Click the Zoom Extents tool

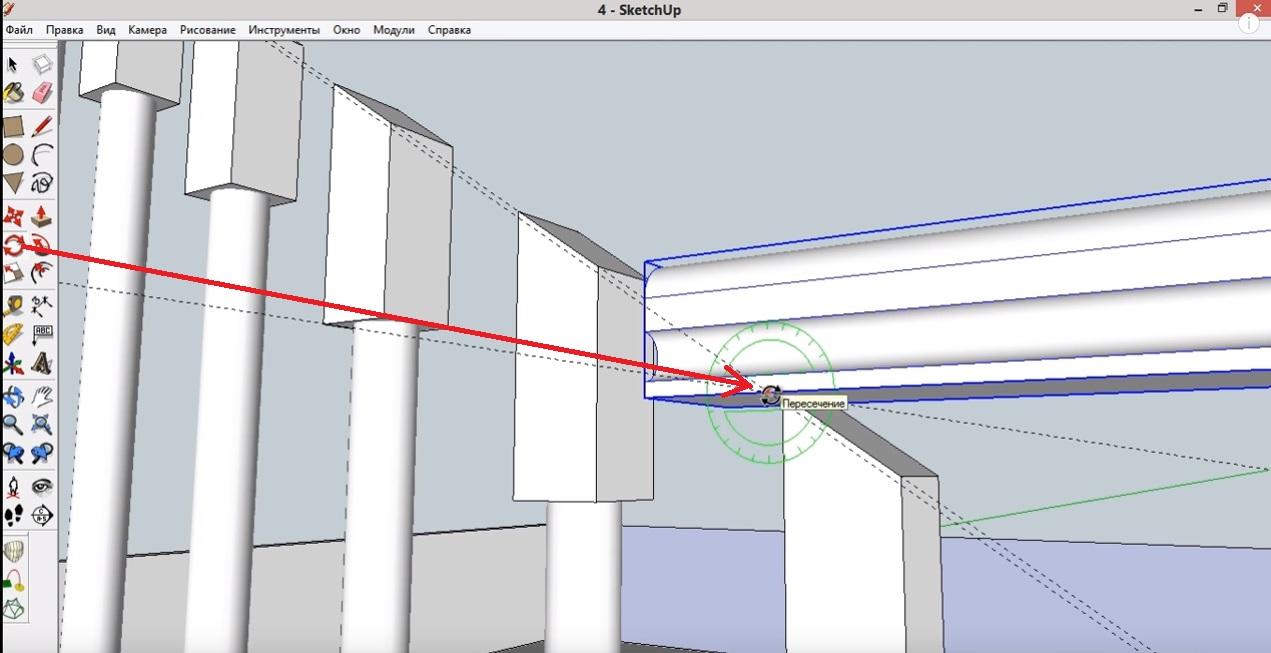coord(42,454)
